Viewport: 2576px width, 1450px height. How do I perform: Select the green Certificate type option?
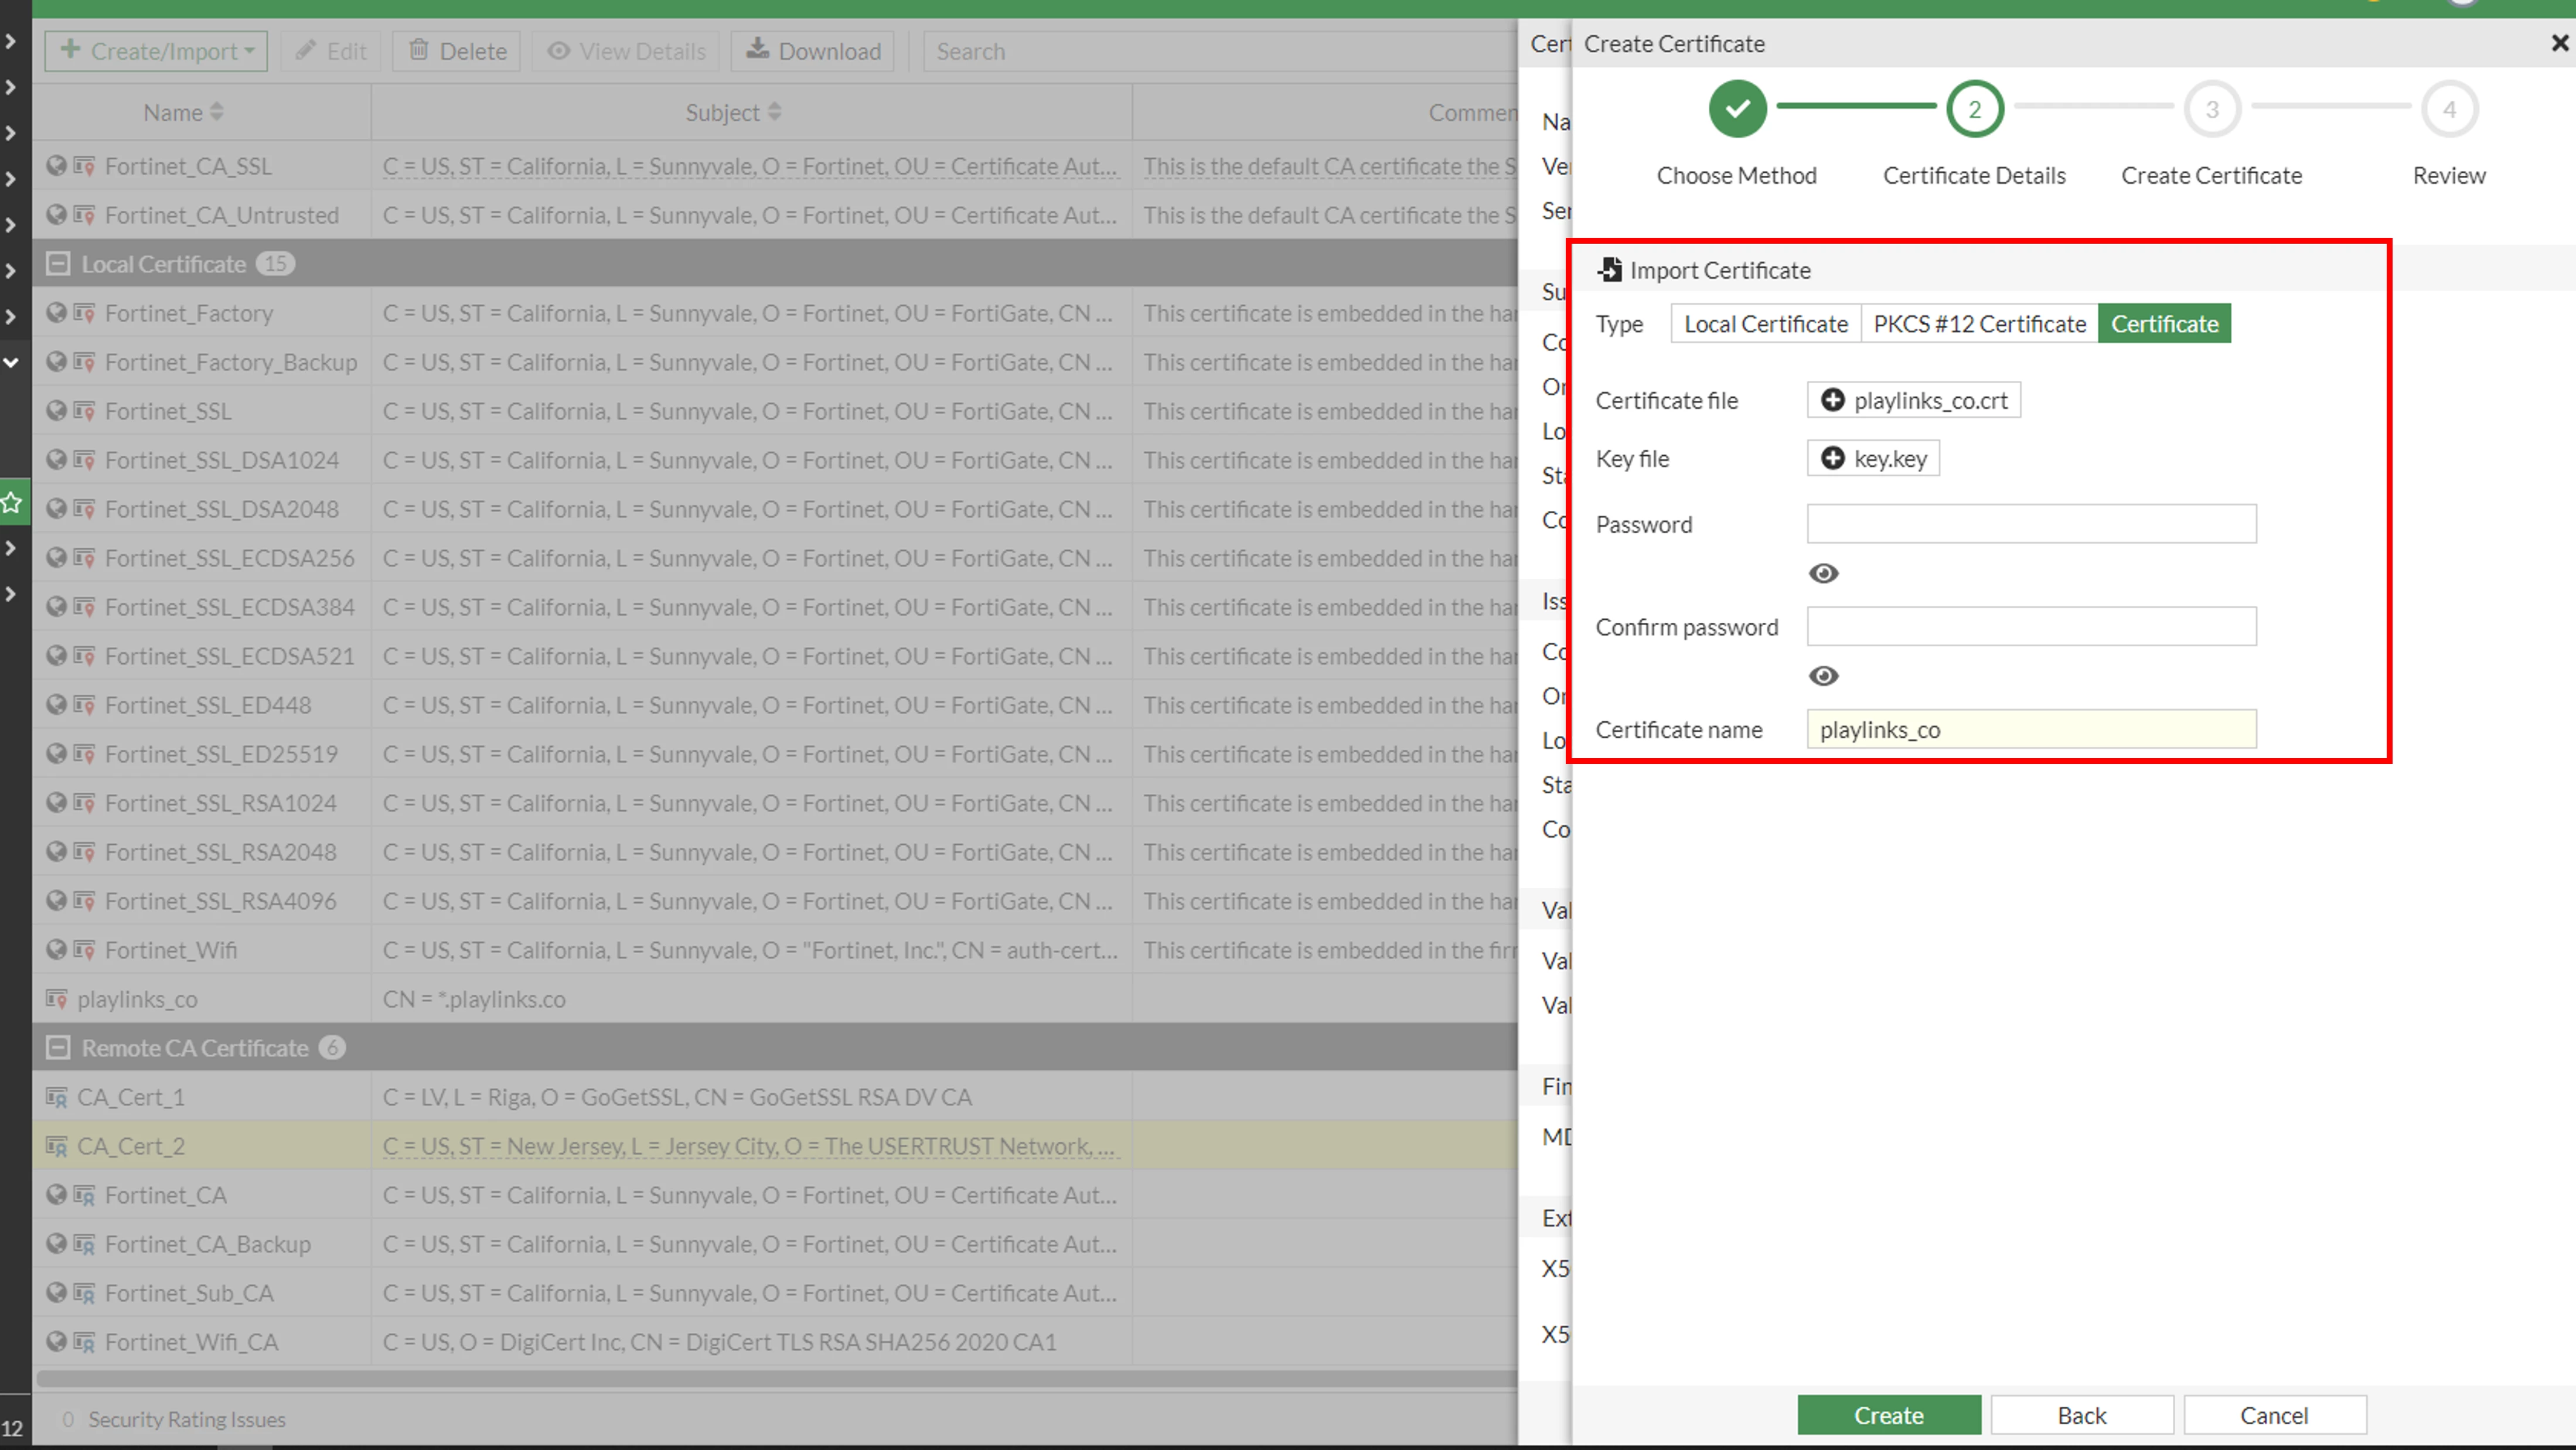(x=2164, y=324)
